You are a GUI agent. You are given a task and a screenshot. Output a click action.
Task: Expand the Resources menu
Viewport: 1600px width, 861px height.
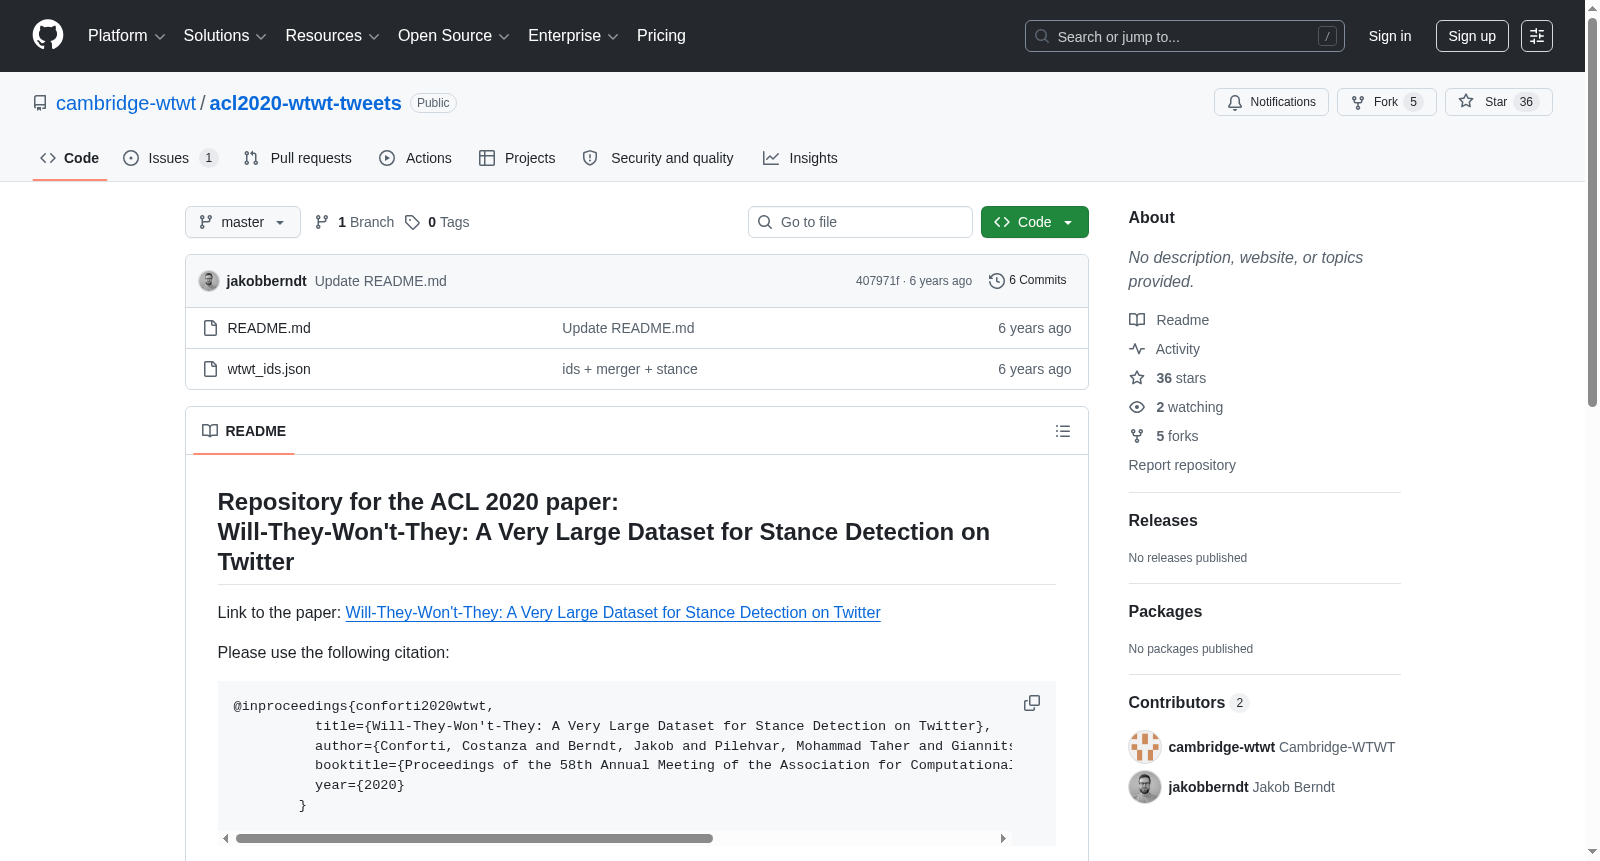click(332, 36)
